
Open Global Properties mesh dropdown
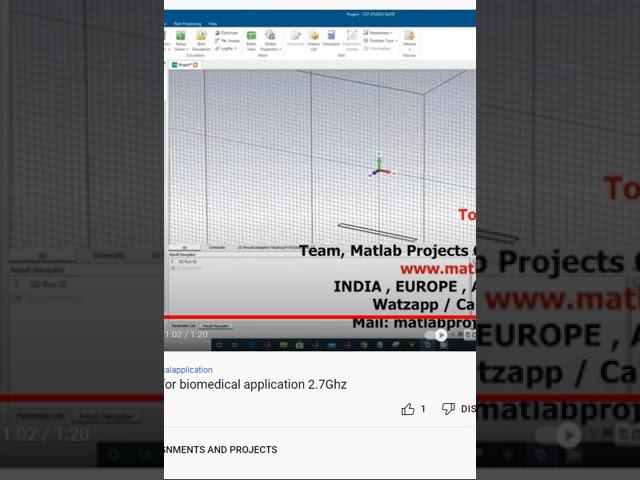271,41
